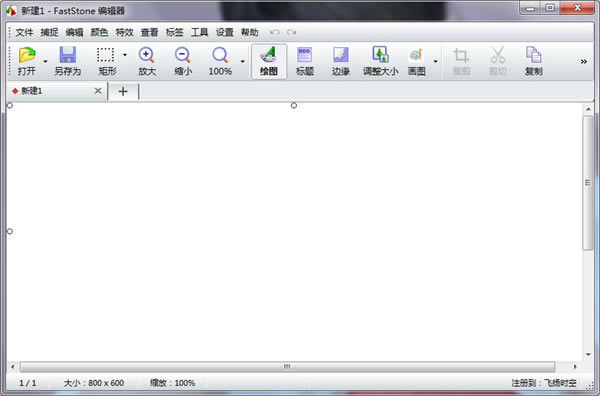Click the 标题 caption icon
The height and width of the screenshot is (396, 600).
pyautogui.click(x=305, y=55)
